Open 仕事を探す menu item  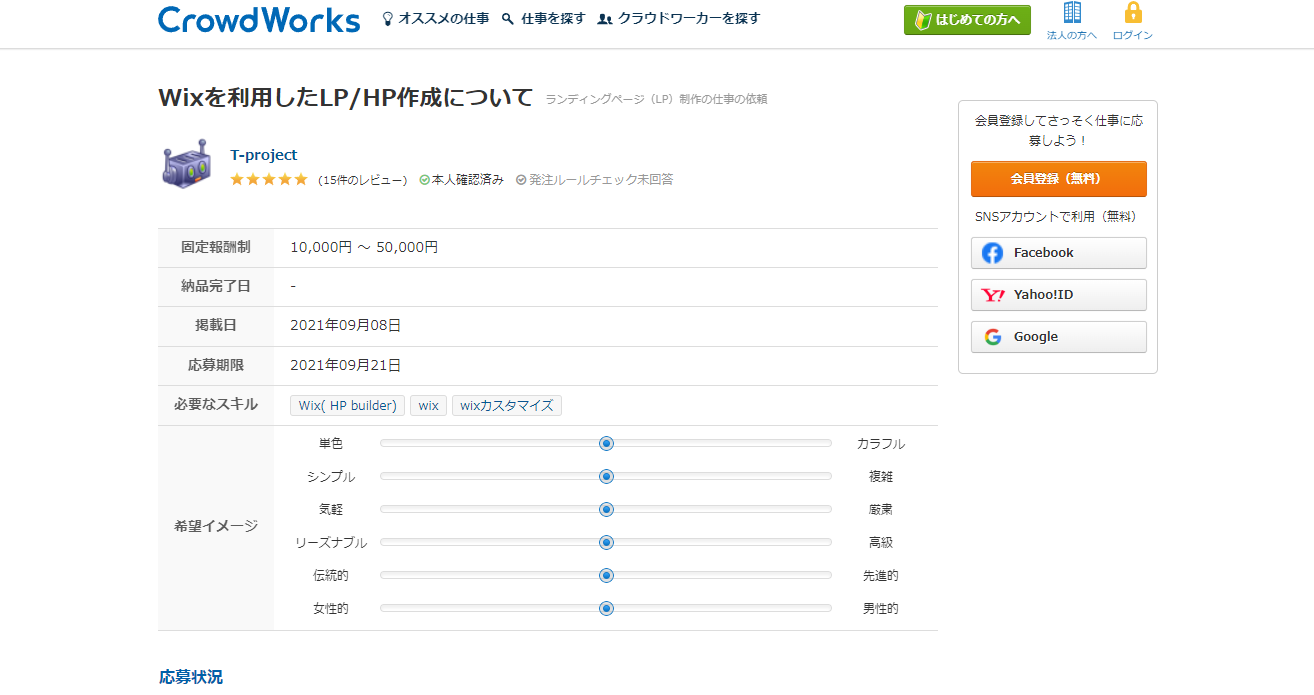click(x=553, y=19)
